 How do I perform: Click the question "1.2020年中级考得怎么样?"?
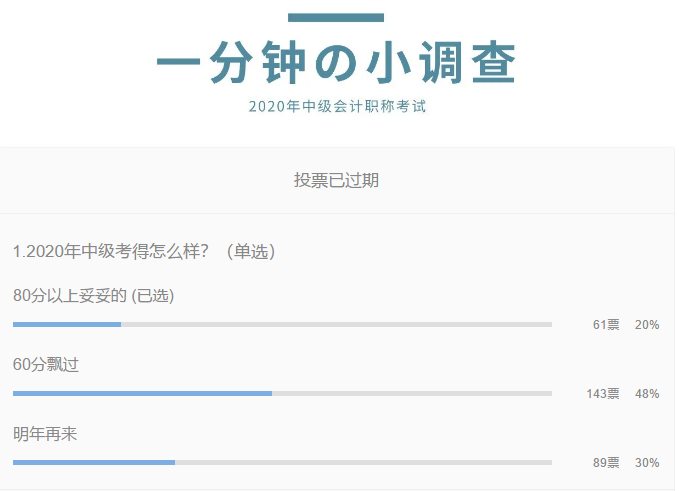click(x=111, y=251)
